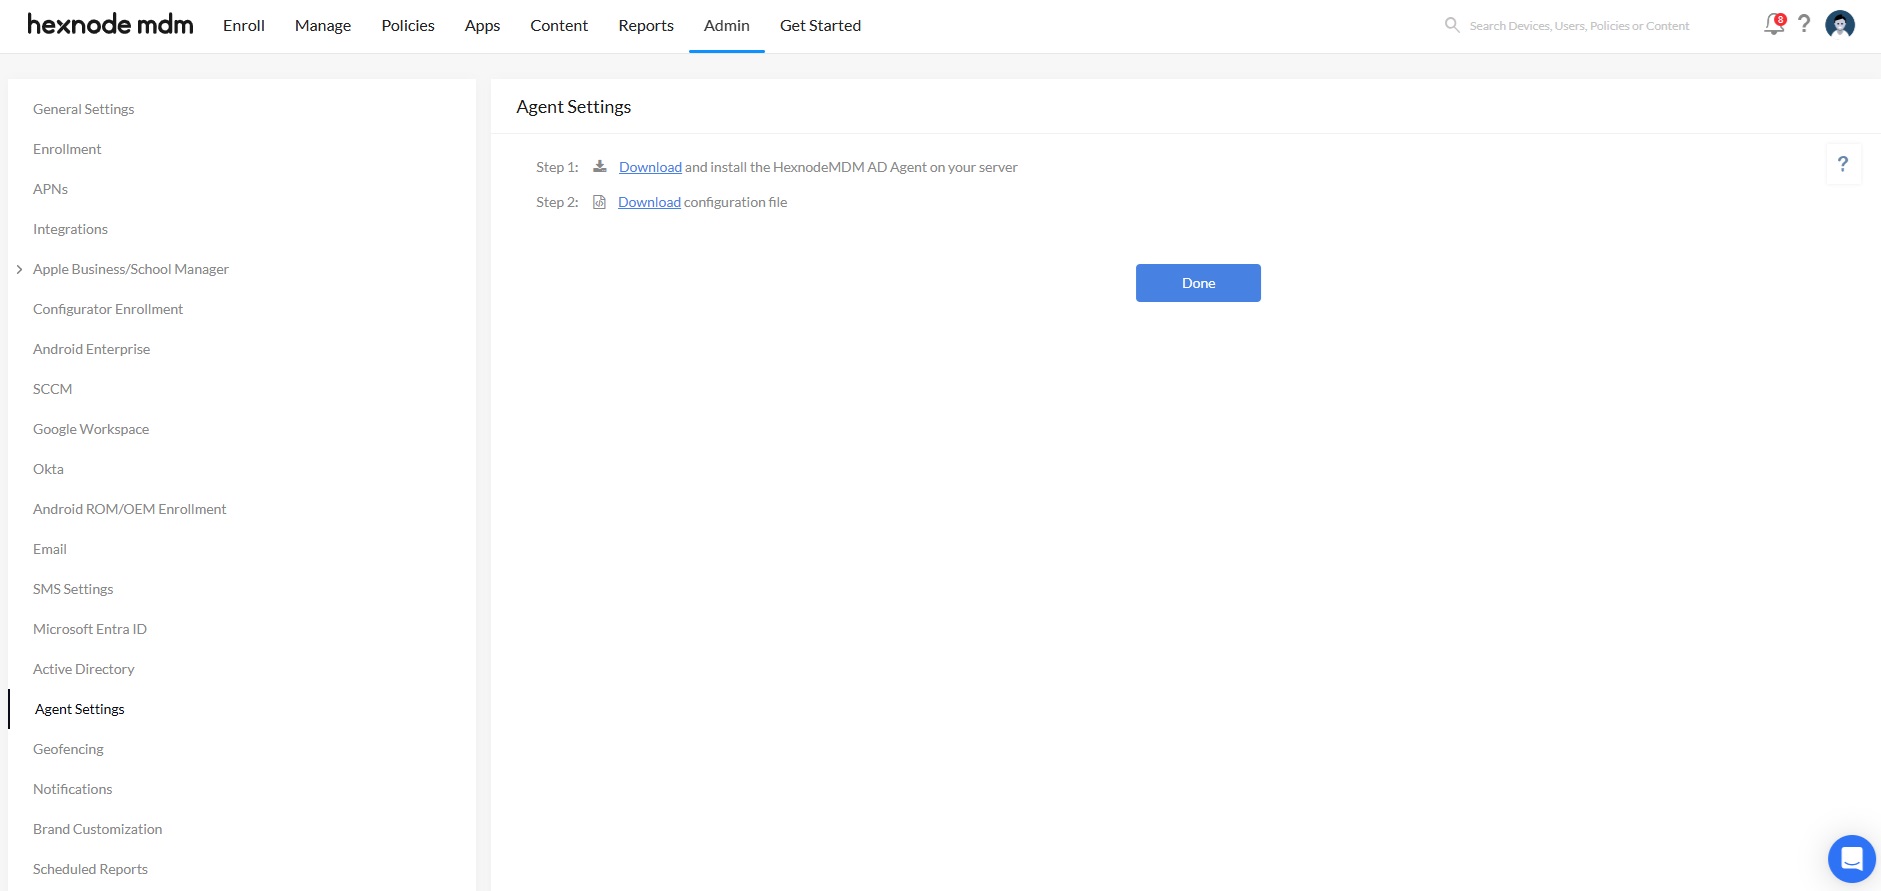Open Apple Business/School Manager item
Screen dimensions: 1881x891
[x=131, y=269]
